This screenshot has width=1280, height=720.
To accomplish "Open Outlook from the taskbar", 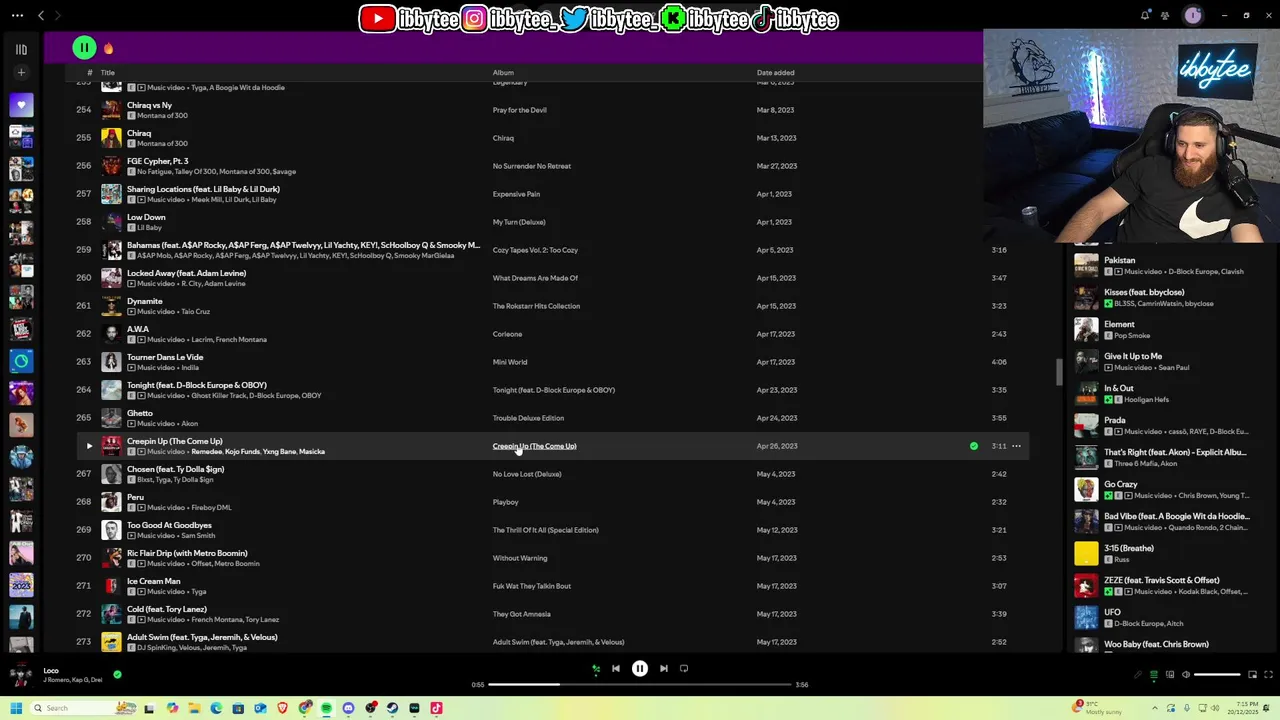I will tap(260, 708).
